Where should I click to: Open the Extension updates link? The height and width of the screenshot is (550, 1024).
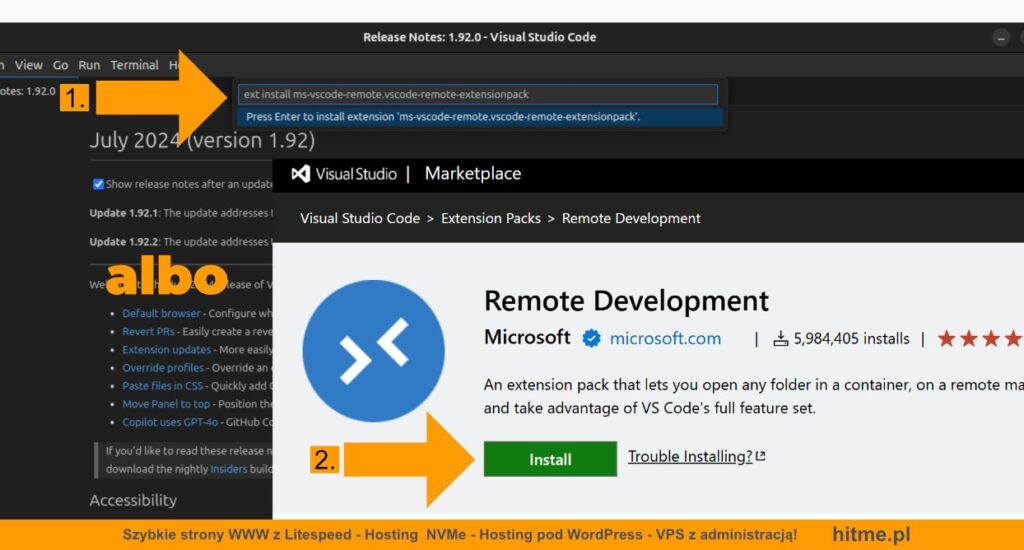[x=167, y=349]
